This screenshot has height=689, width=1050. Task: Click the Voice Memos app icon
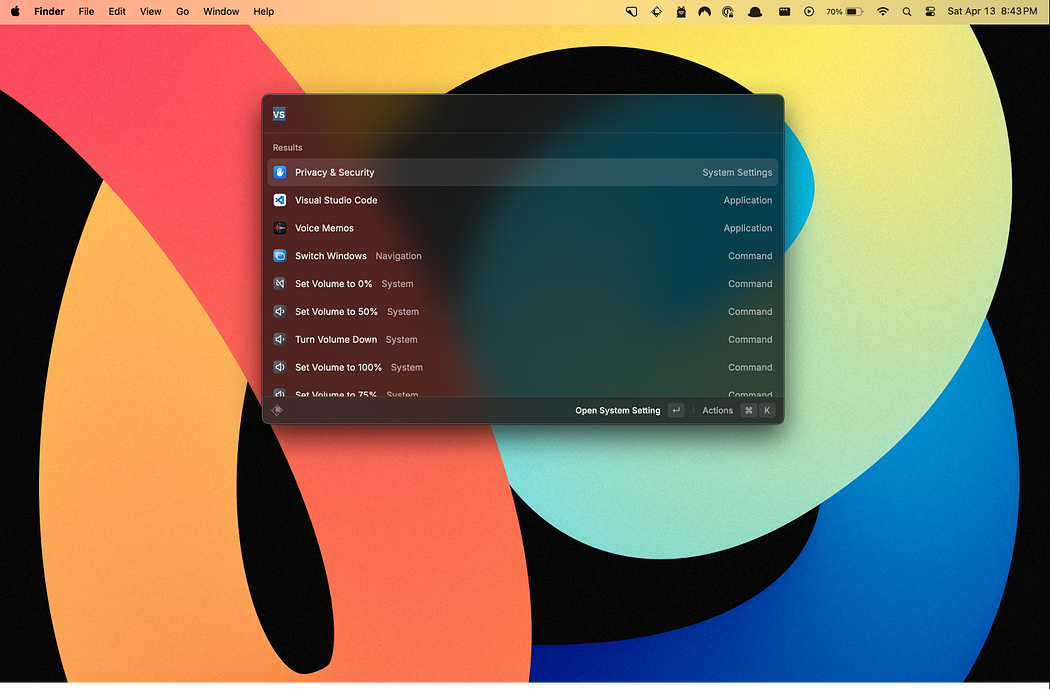coord(280,228)
